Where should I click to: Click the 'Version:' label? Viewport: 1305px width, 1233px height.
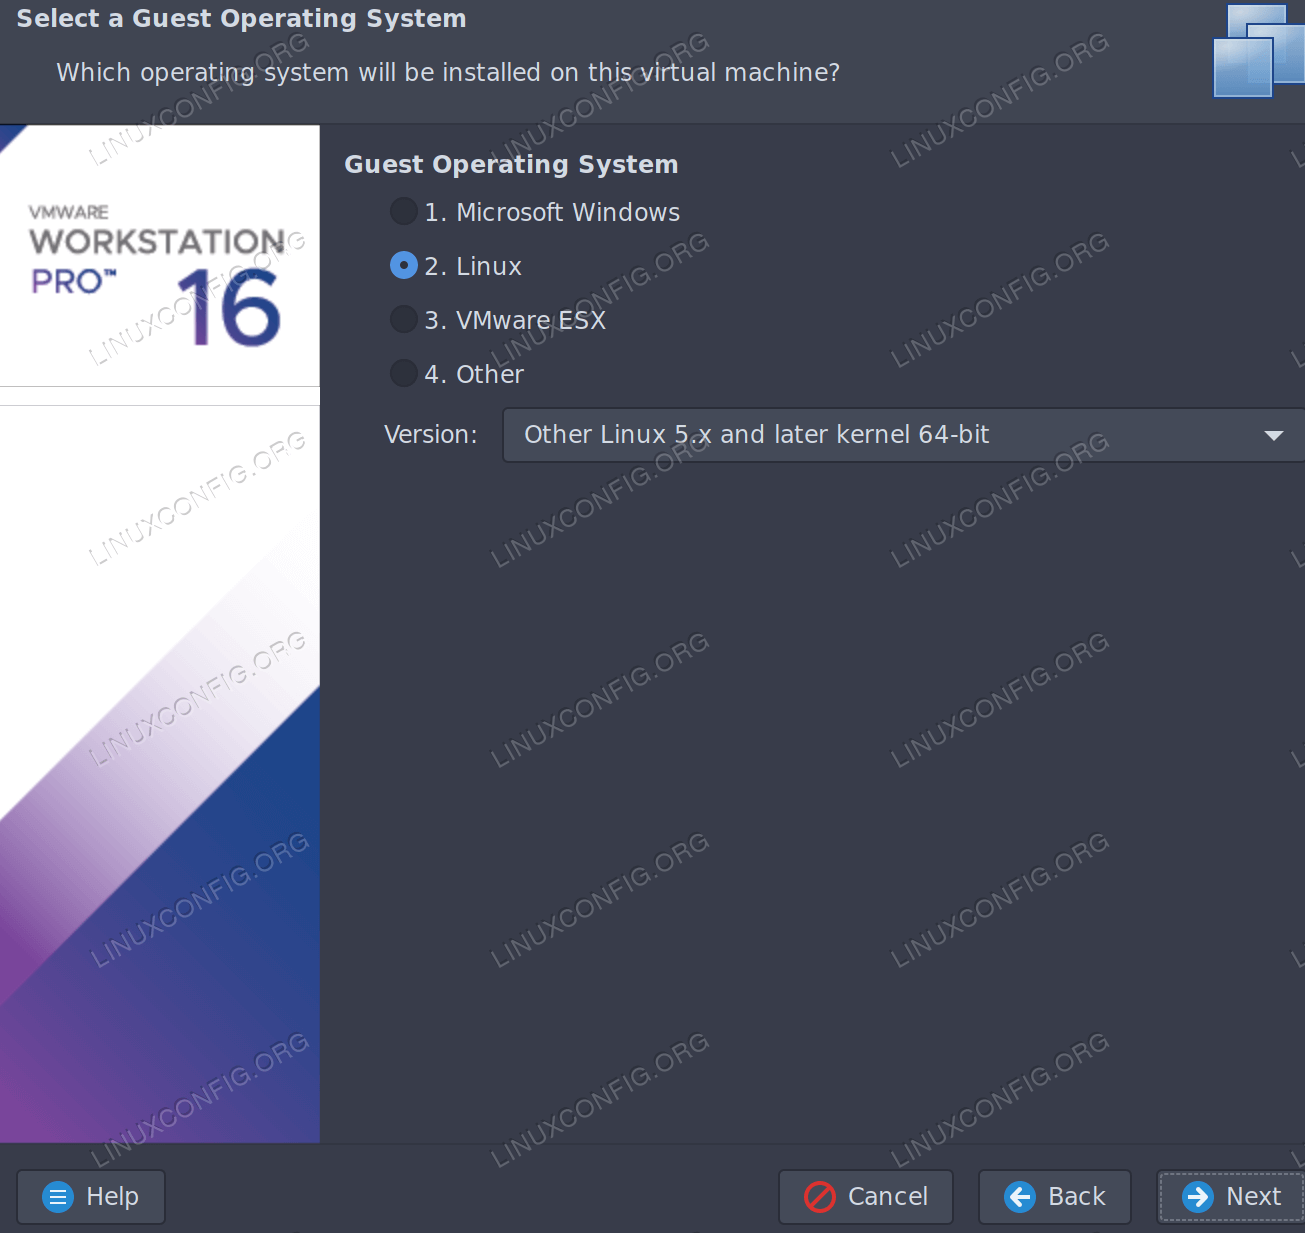tap(431, 435)
